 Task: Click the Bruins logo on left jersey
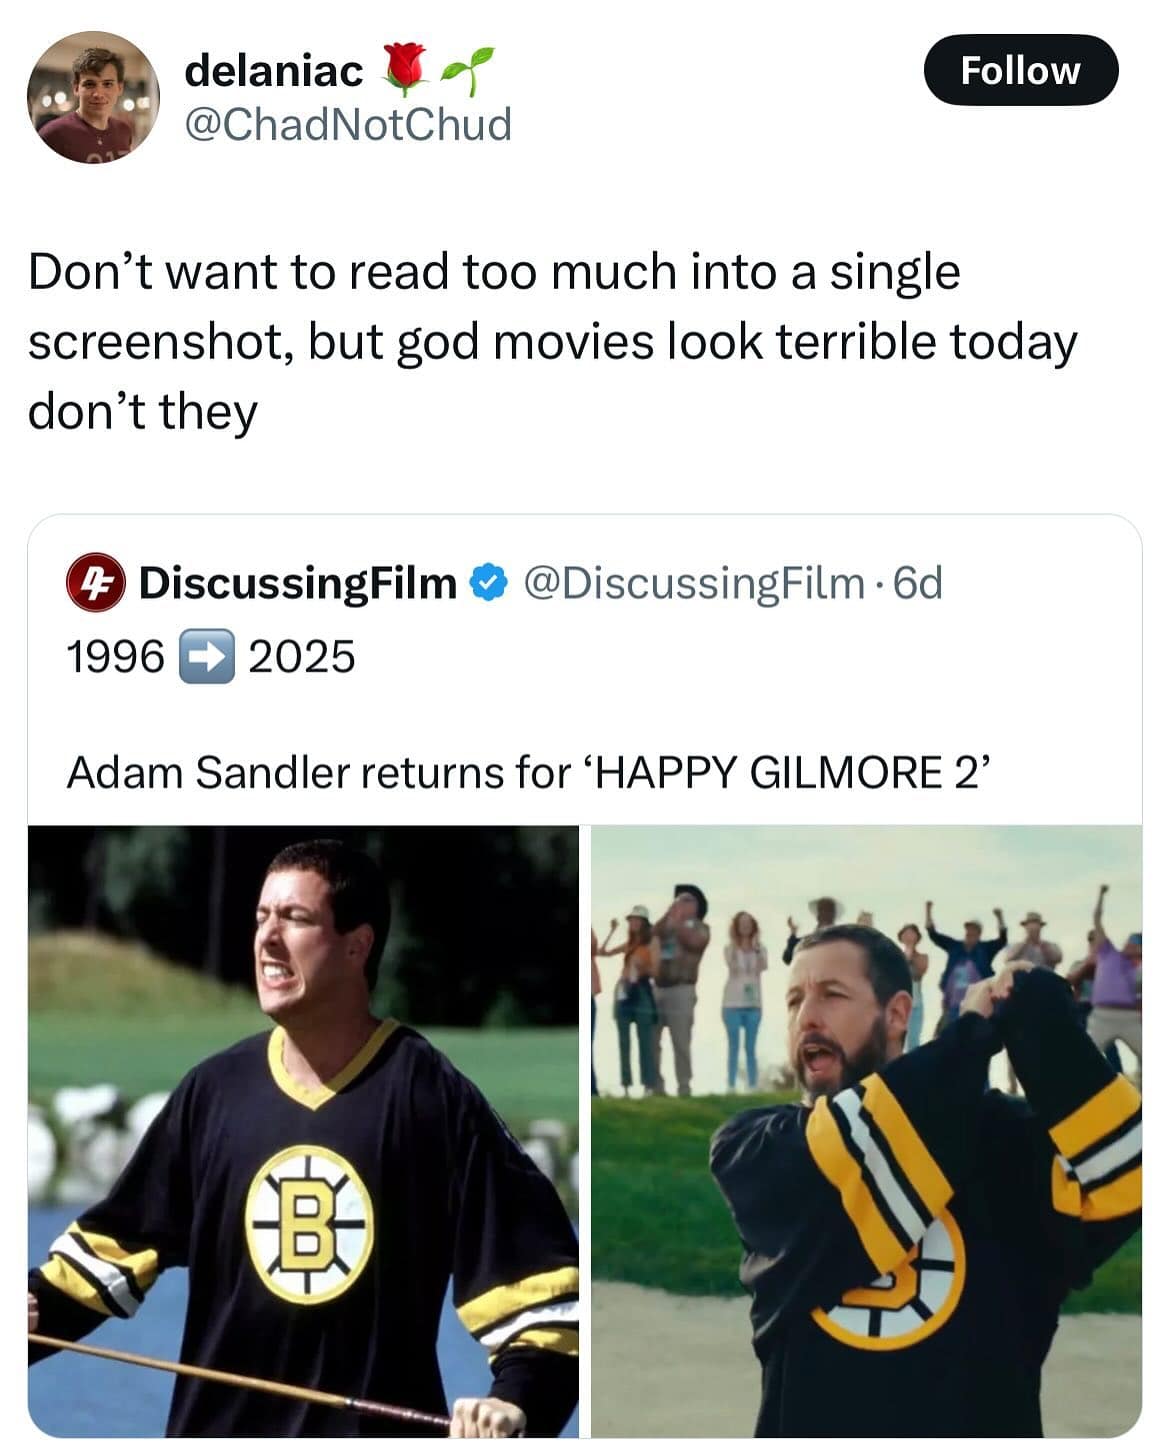[x=309, y=1225]
